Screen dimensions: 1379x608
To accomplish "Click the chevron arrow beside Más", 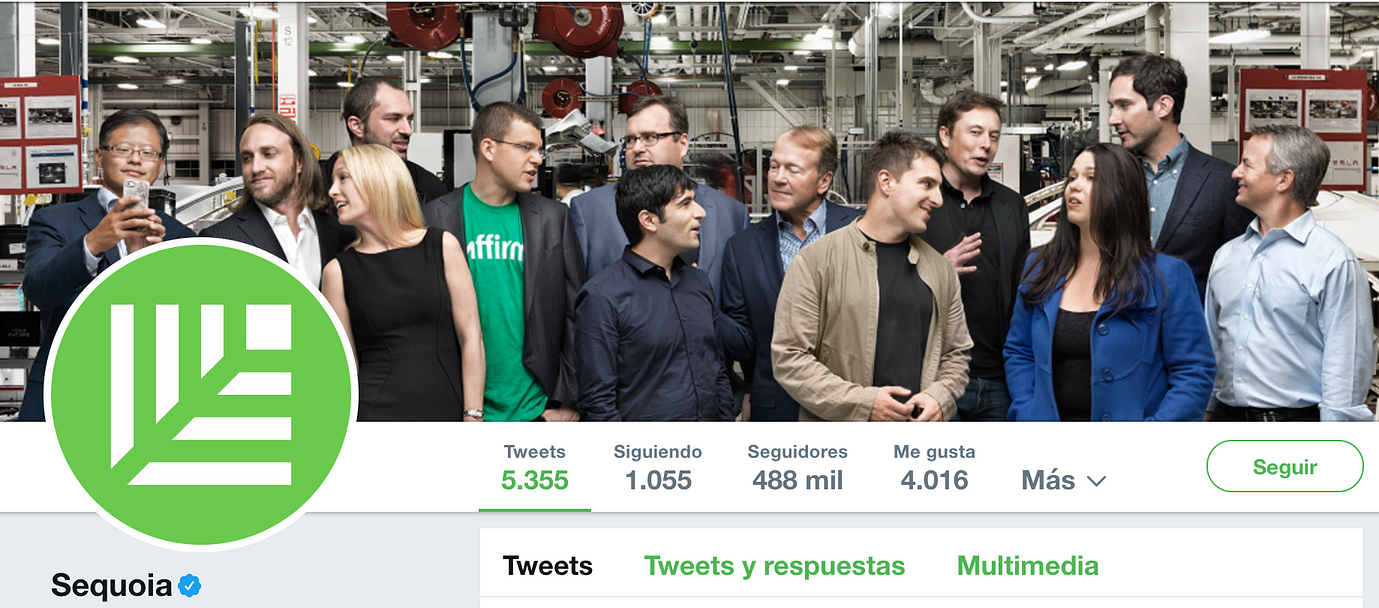I will pyautogui.click(x=1096, y=481).
